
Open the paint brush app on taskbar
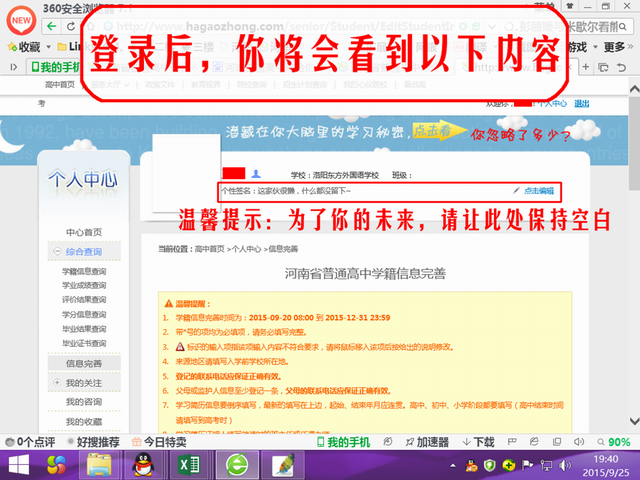(x=283, y=465)
